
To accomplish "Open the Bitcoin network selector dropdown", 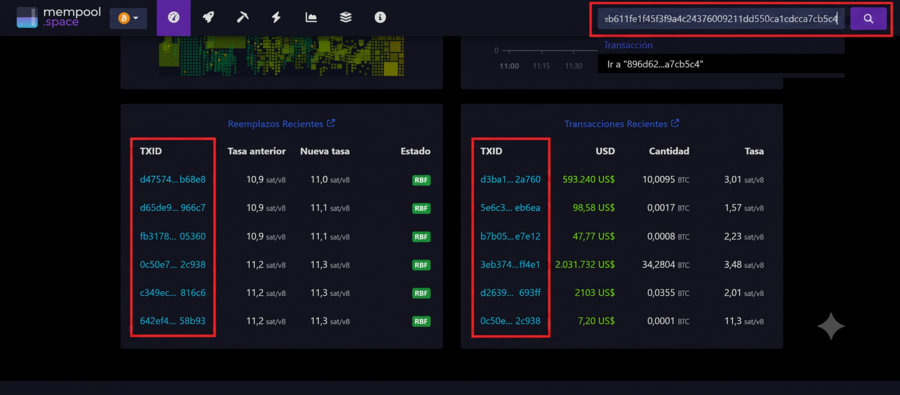I will (x=129, y=18).
